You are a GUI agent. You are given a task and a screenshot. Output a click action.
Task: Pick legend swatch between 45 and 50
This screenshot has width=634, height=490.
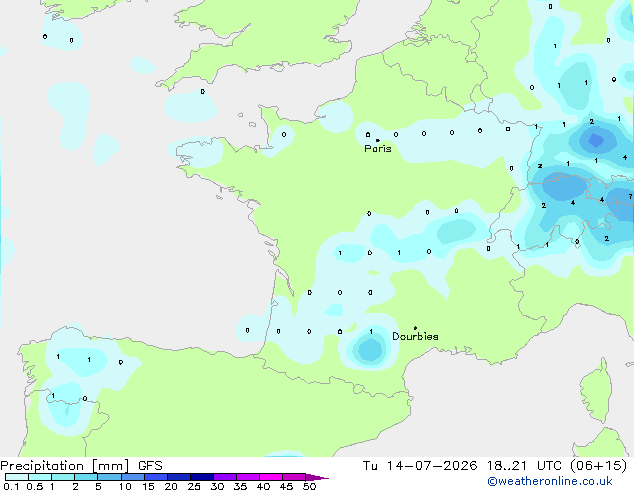coord(294,477)
